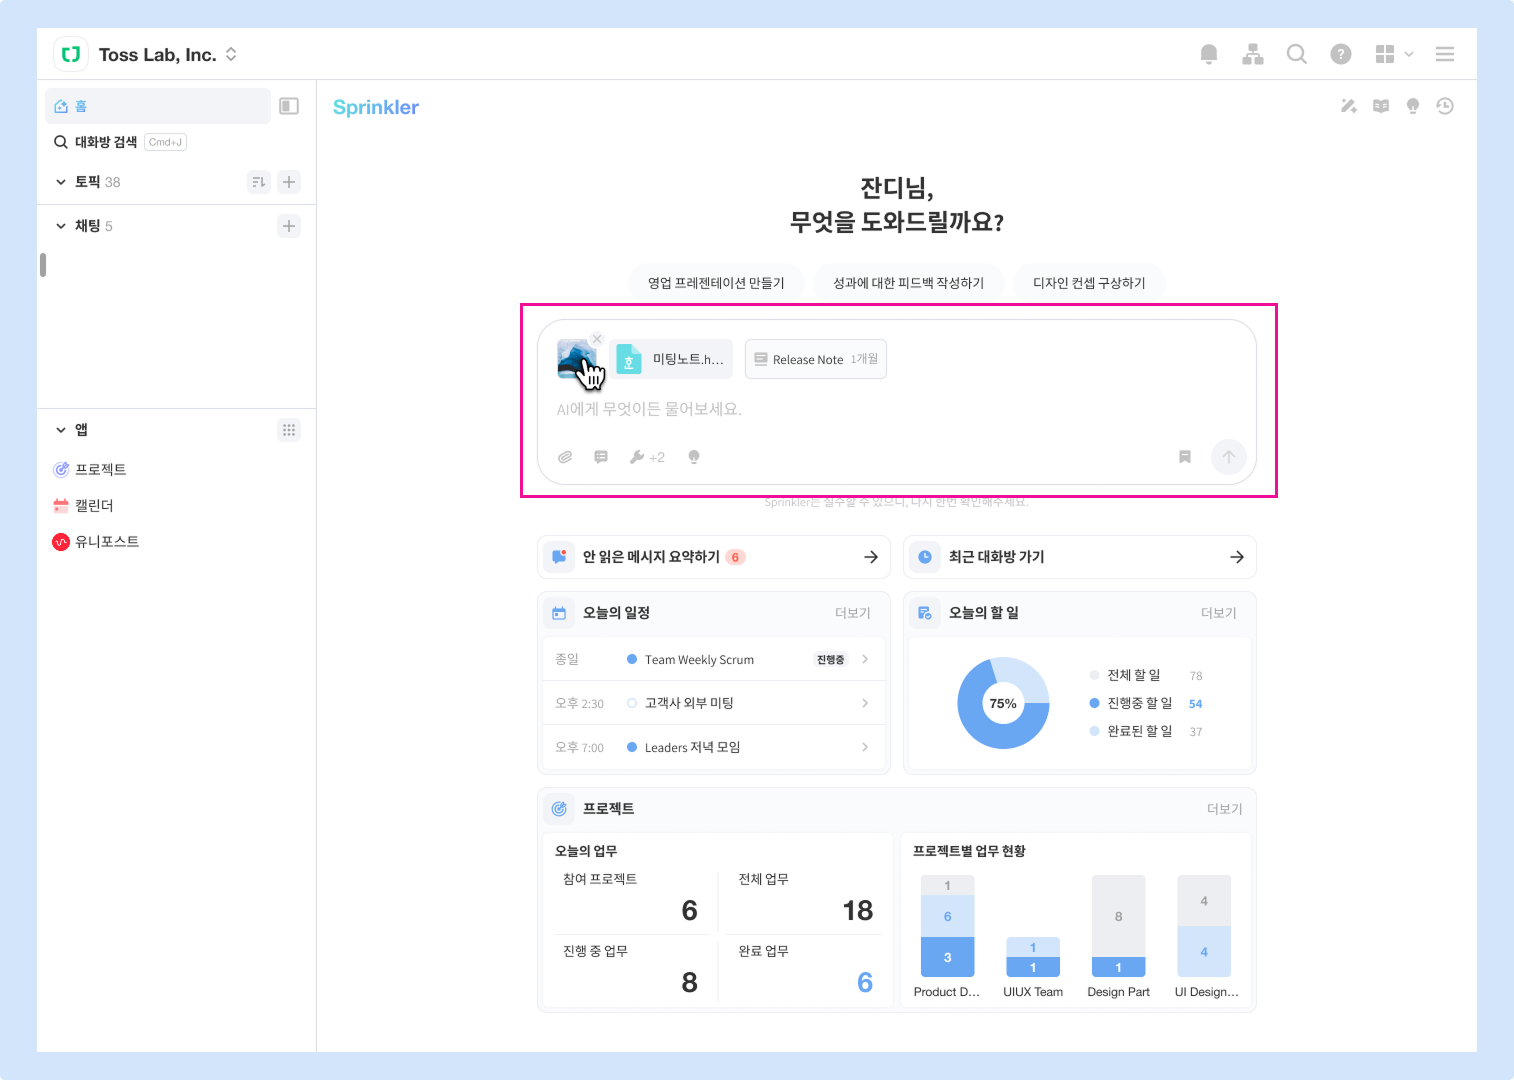This screenshot has width=1514, height=1080.
Task: Click the magic wand icon beside Sprinkler header
Action: point(1349,106)
